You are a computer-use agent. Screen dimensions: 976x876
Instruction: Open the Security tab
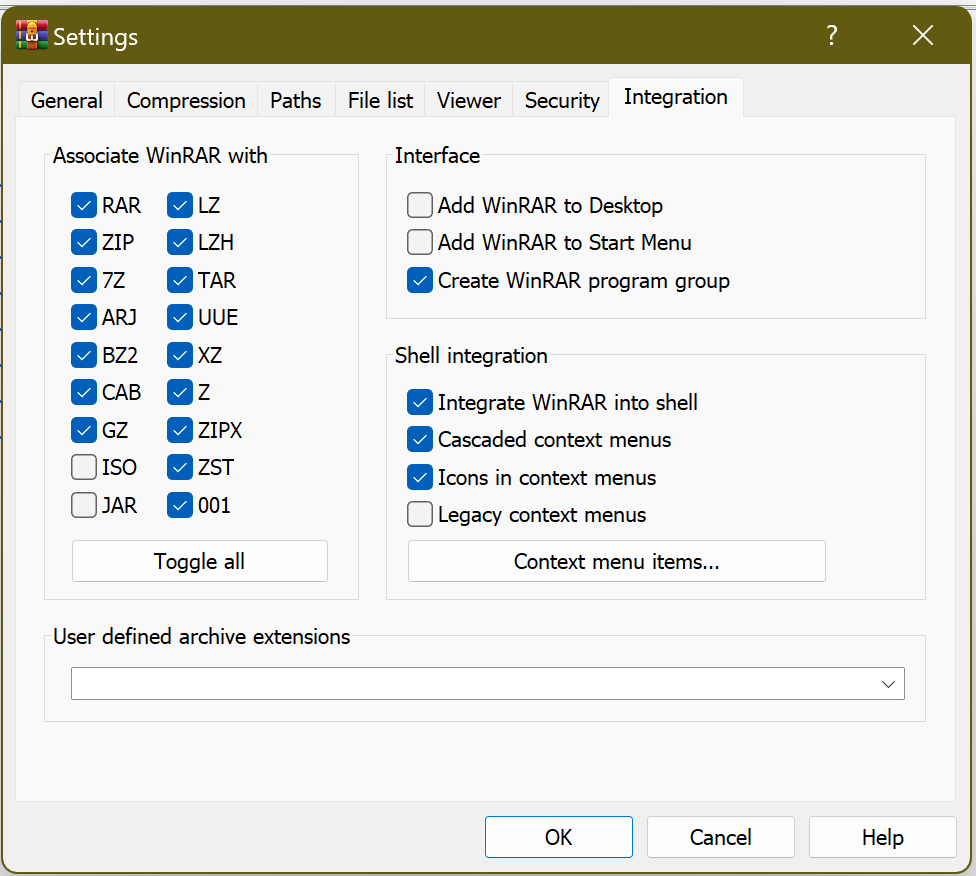pos(561,101)
